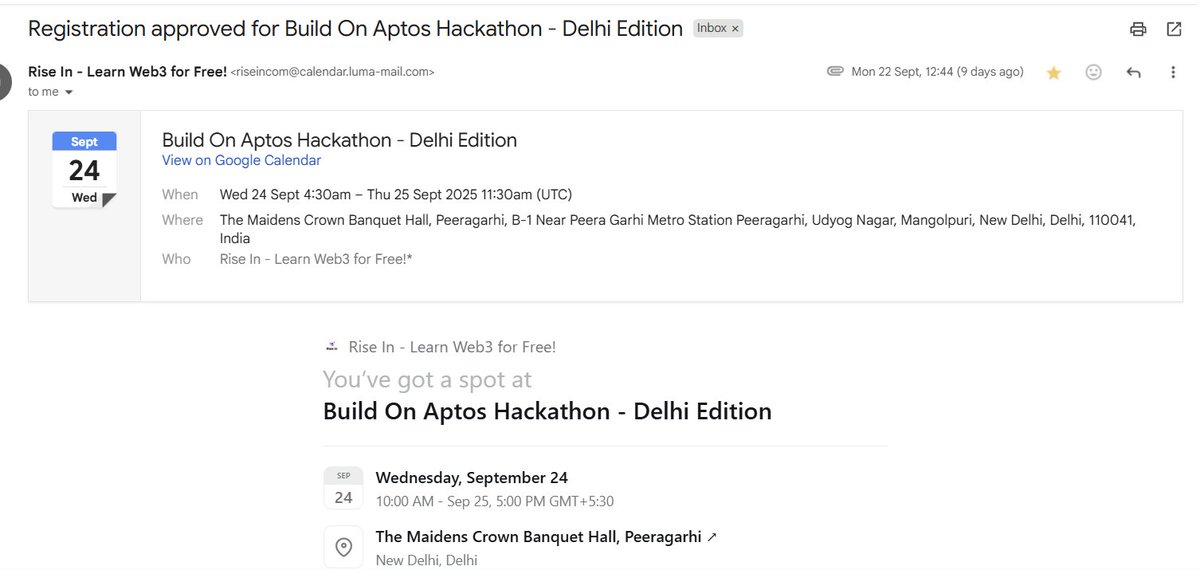Click bold 'Build On Aptos Hackathon' body heading

click(547, 411)
